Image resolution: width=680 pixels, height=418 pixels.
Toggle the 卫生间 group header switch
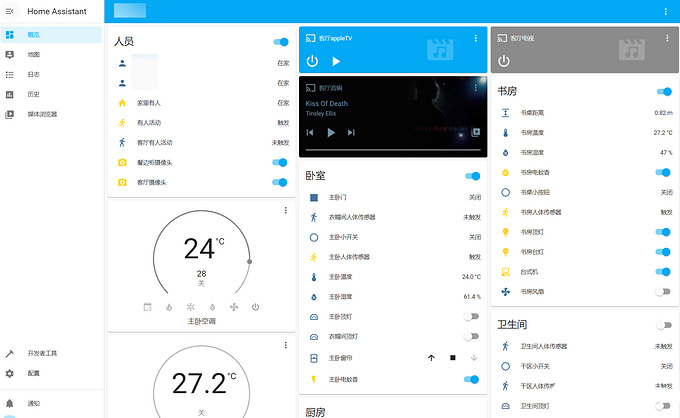[x=664, y=325]
